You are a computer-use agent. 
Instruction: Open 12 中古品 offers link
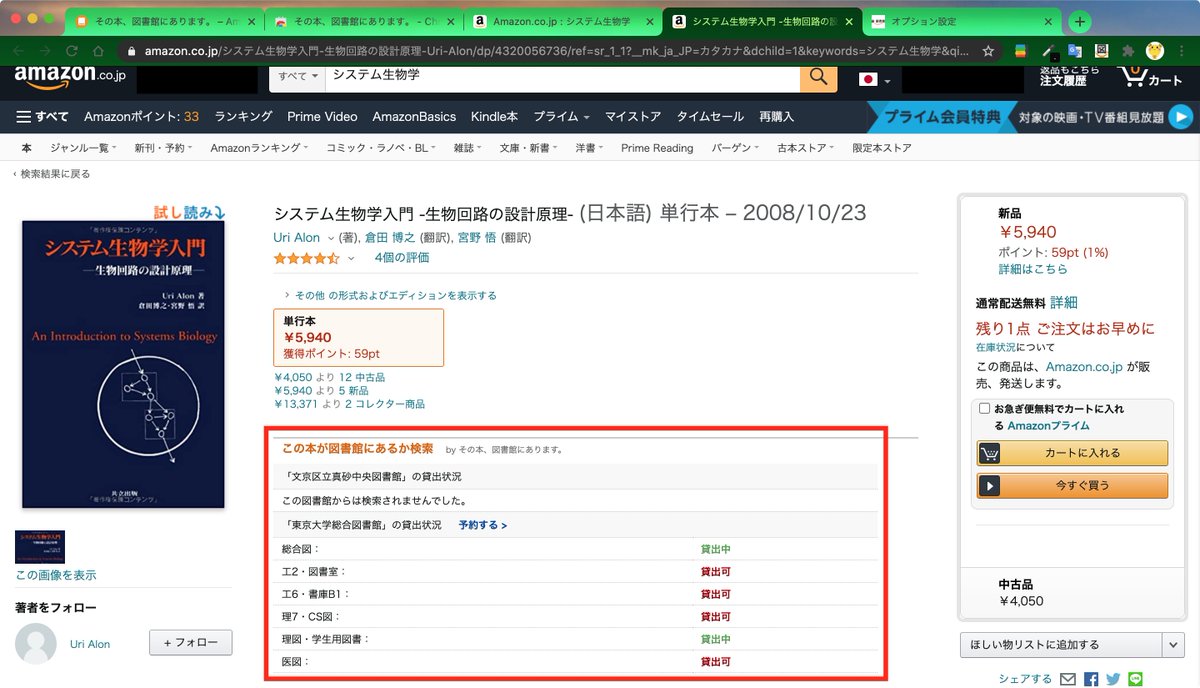(362, 377)
